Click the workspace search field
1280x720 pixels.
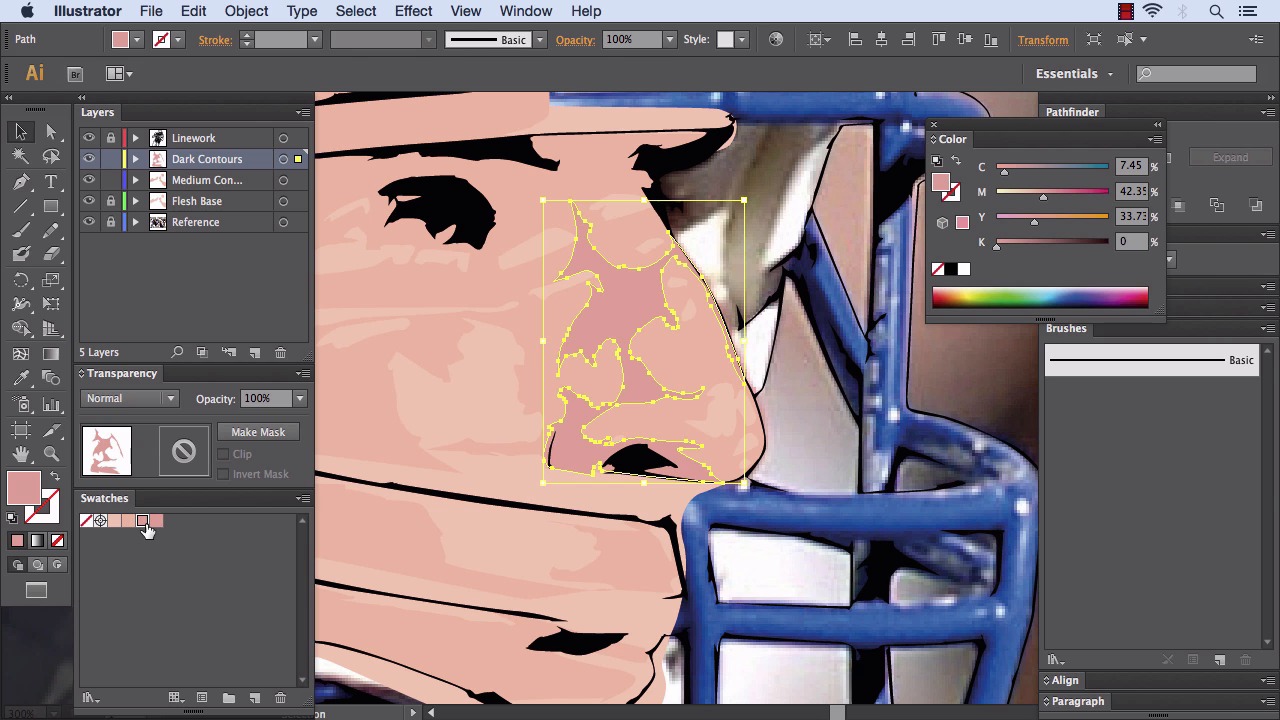pos(1197,74)
